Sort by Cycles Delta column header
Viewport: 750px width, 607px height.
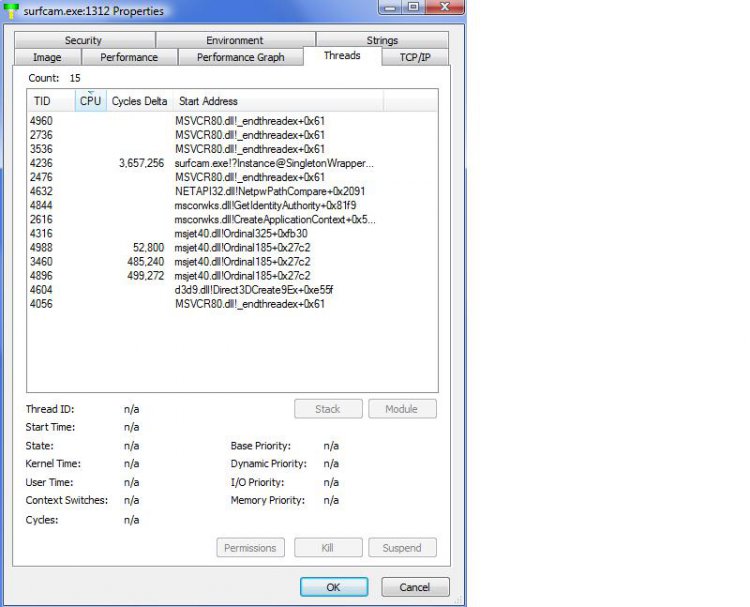click(139, 101)
